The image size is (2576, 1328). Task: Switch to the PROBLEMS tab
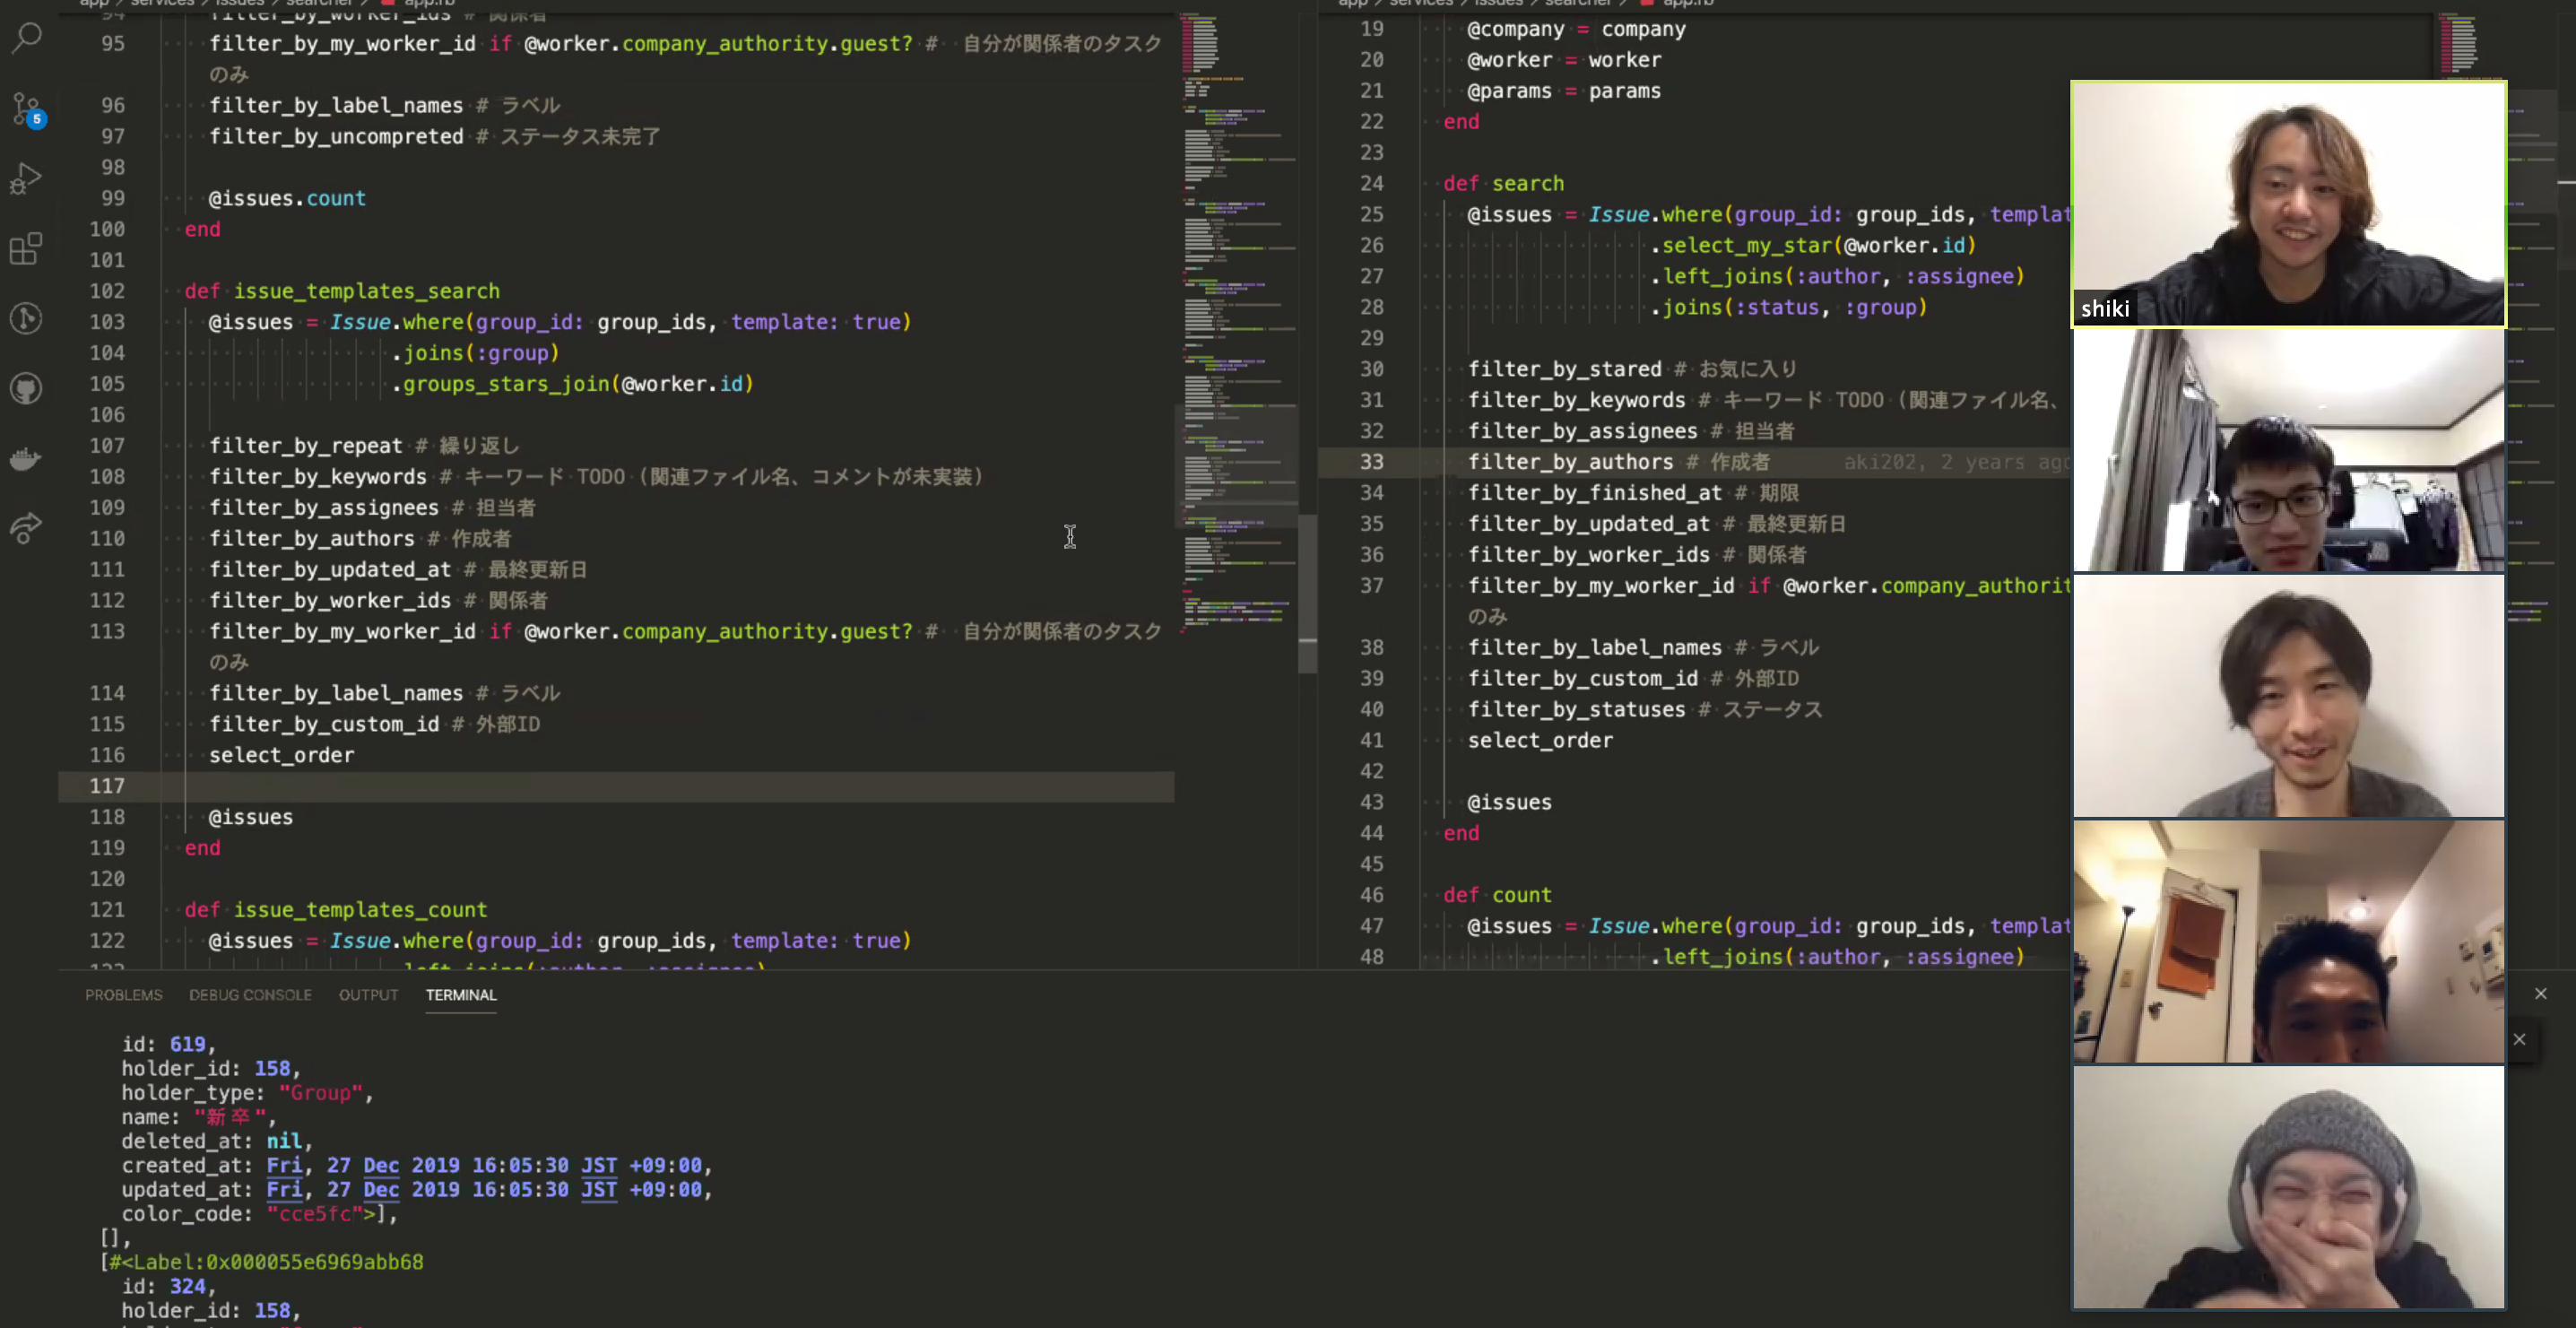click(123, 995)
